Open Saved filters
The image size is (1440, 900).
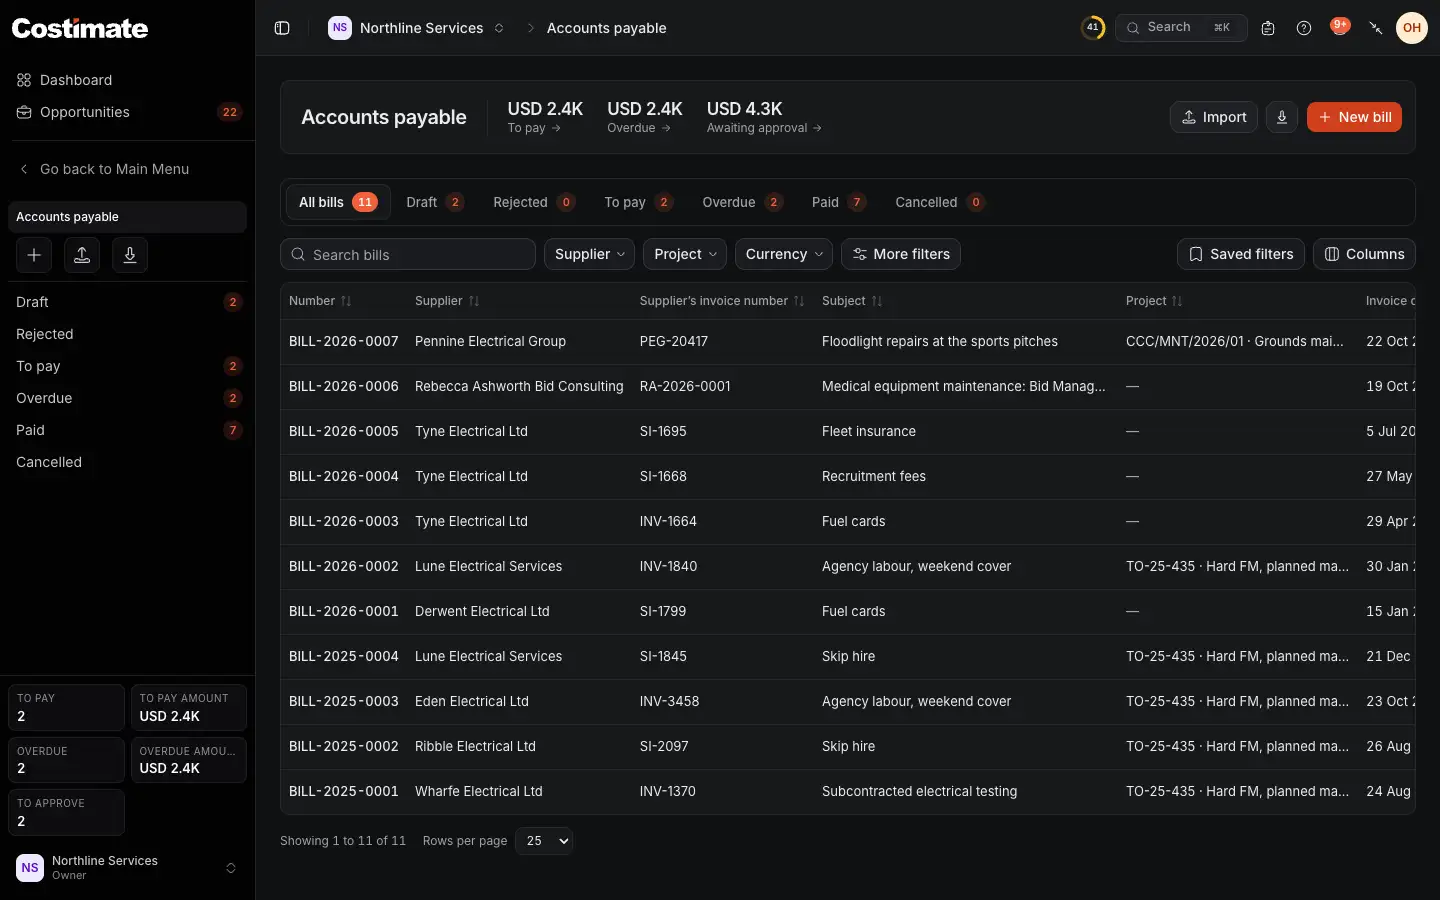(1241, 254)
